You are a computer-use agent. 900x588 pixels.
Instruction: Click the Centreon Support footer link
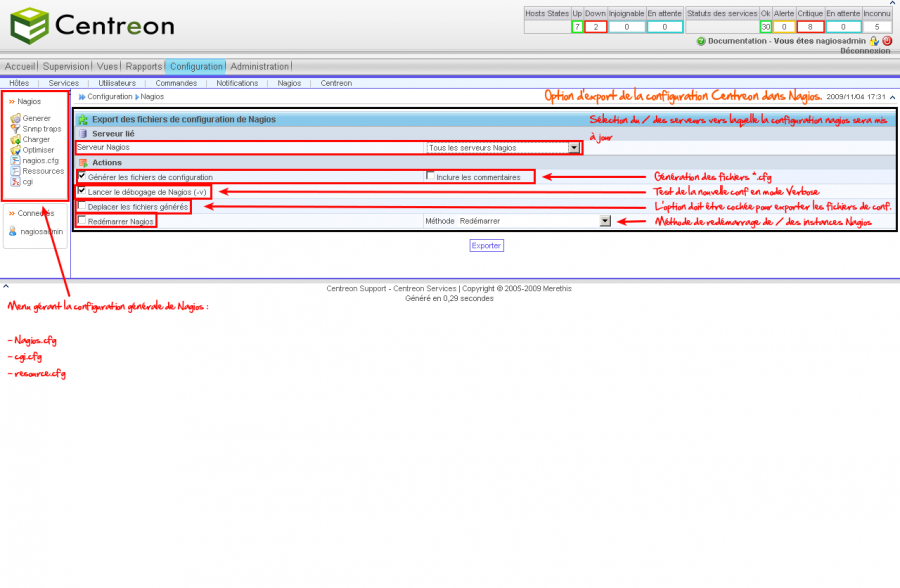pos(356,289)
